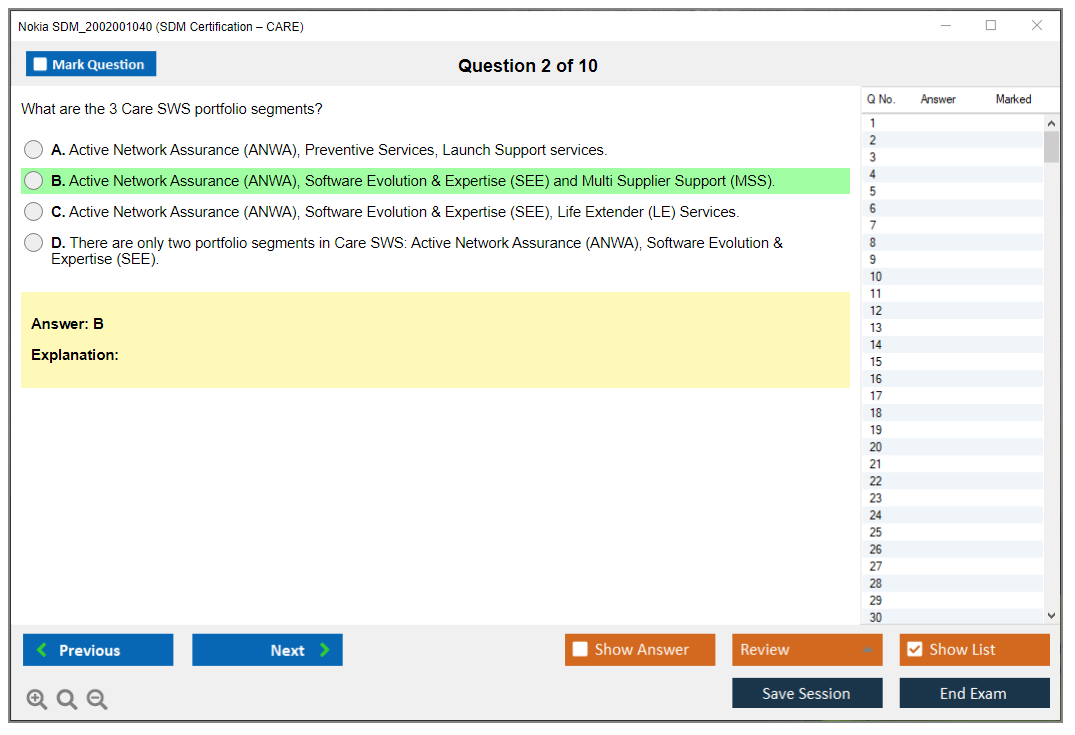Select option D radio button

click(34, 243)
